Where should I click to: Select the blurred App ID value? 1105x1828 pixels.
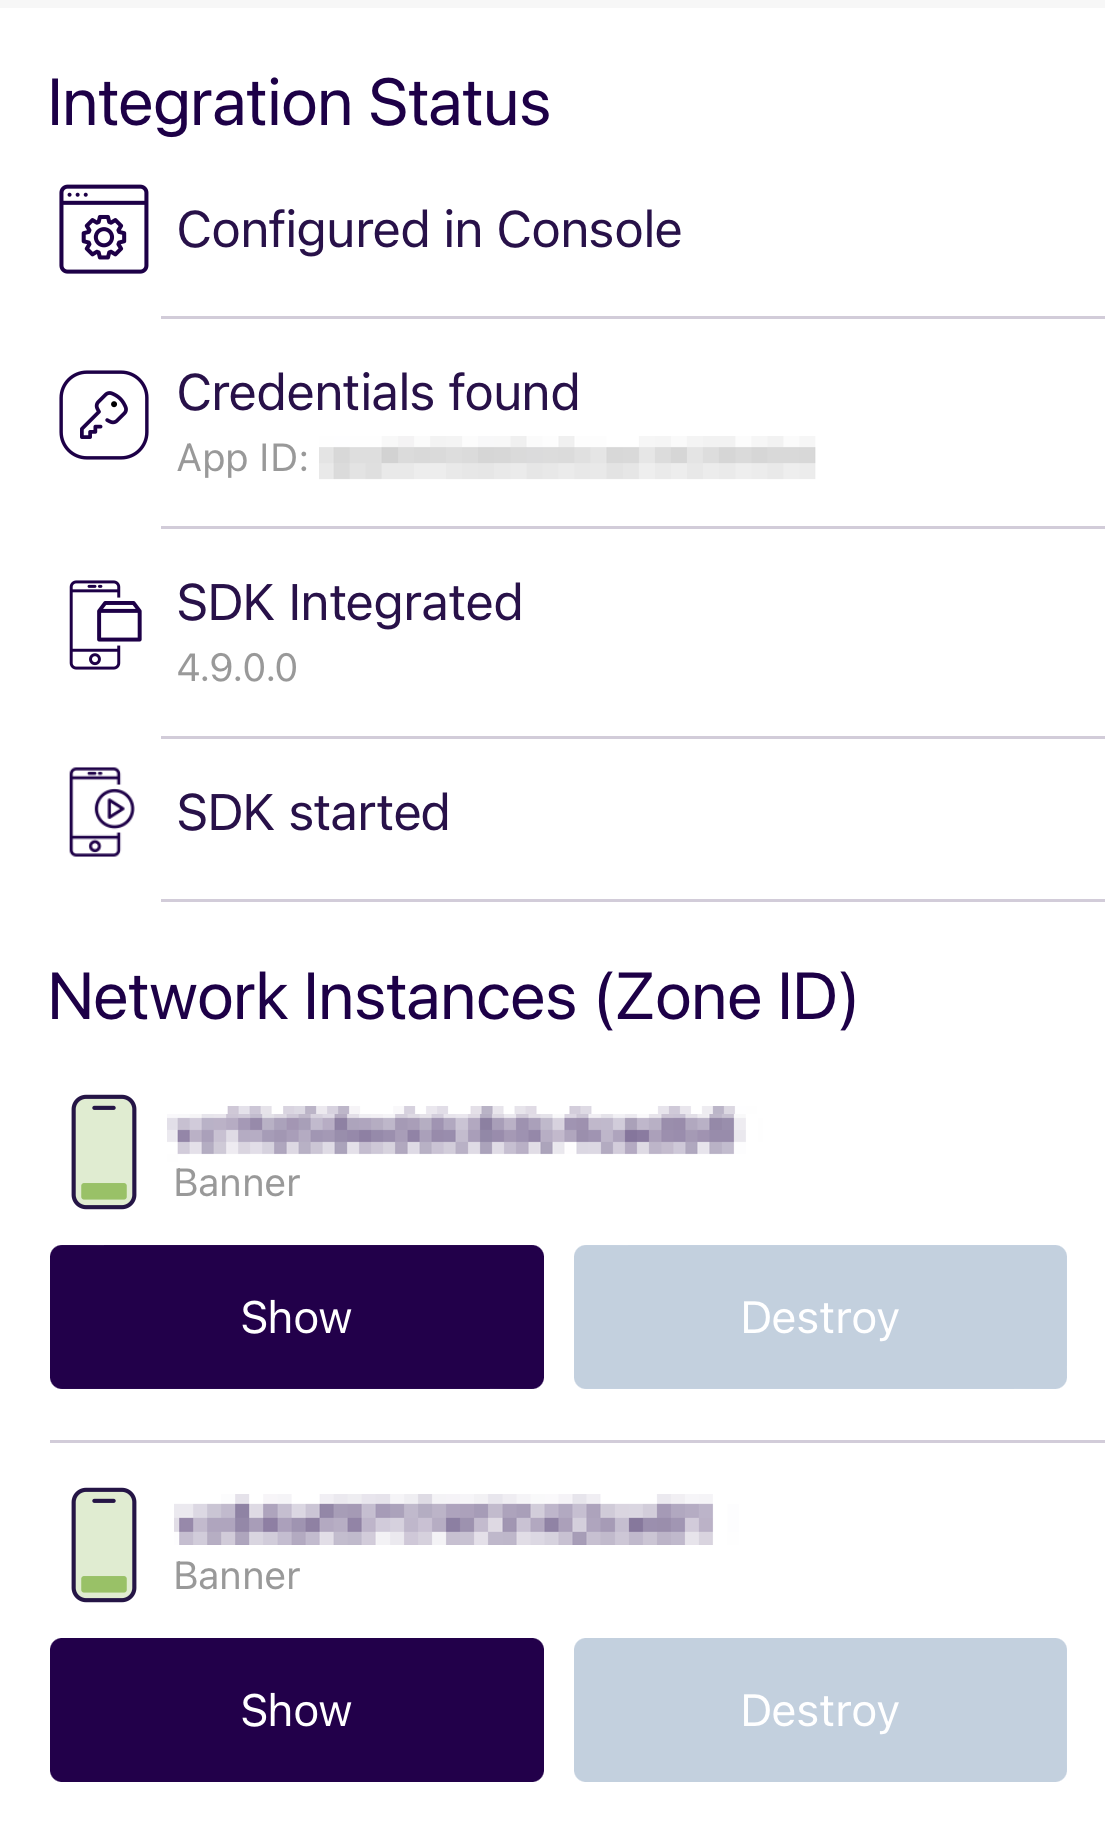(x=567, y=459)
